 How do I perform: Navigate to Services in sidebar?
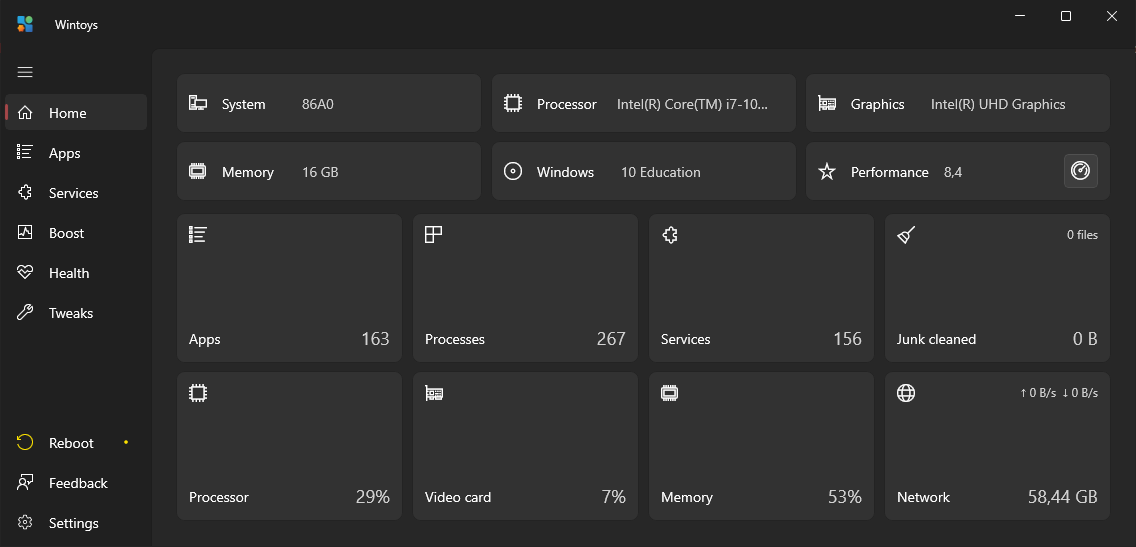pyautogui.click(x=76, y=193)
